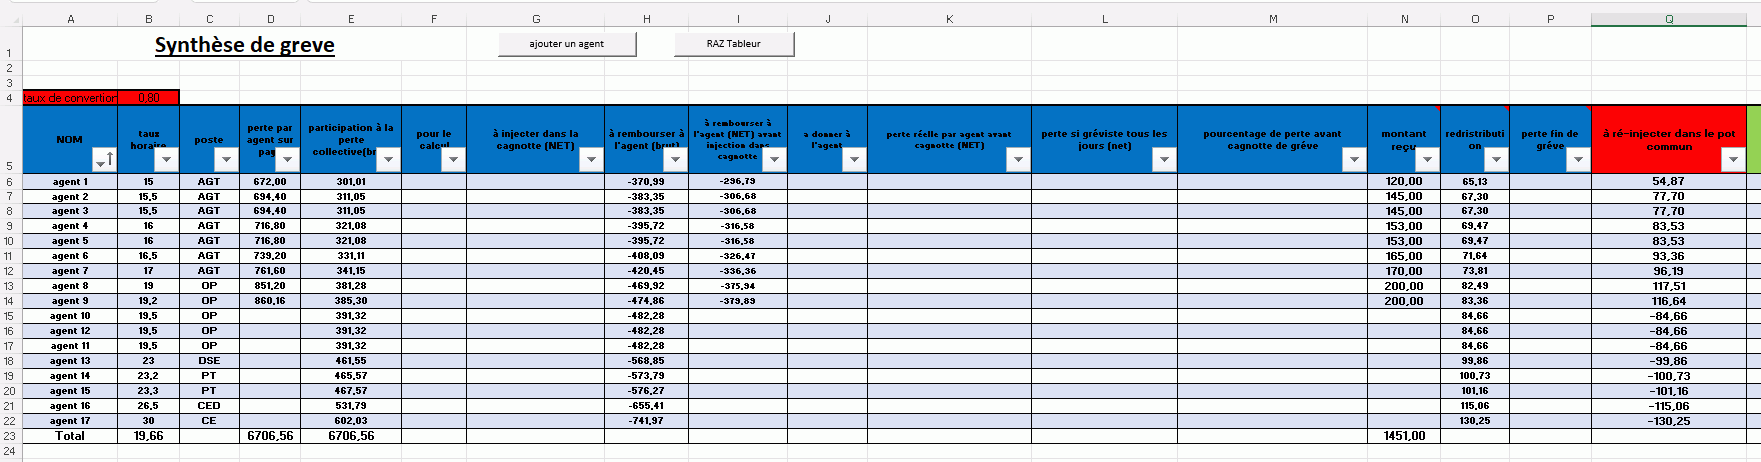The image size is (1761, 462).
Task: Select the 'agent 17' name cell
Action: click(70, 421)
